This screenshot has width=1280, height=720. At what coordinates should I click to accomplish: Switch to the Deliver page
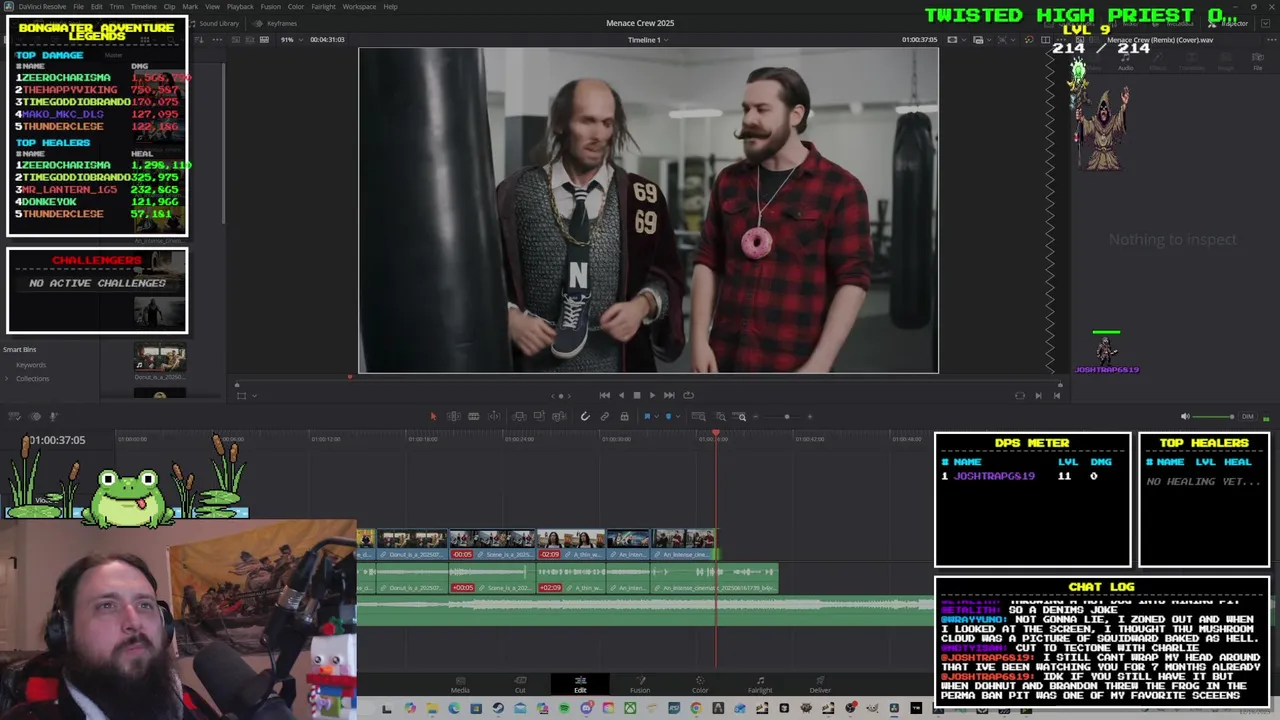tap(820, 685)
